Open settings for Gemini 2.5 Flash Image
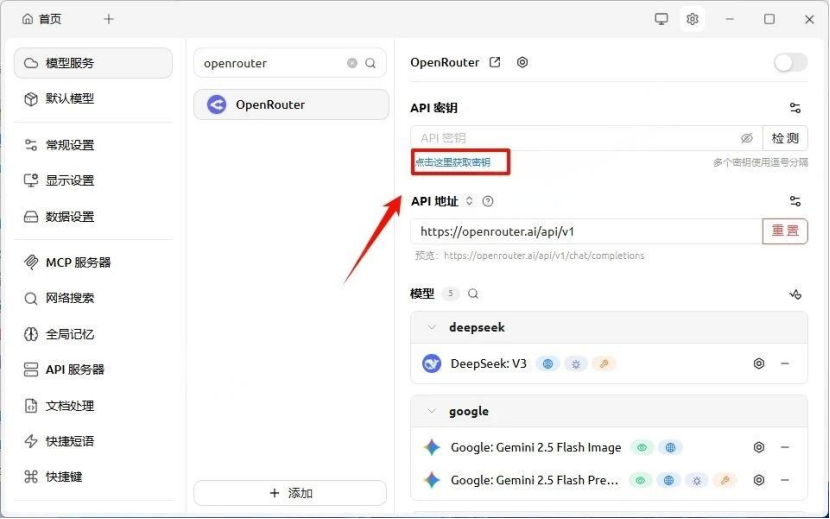830x519 pixels. (759, 447)
